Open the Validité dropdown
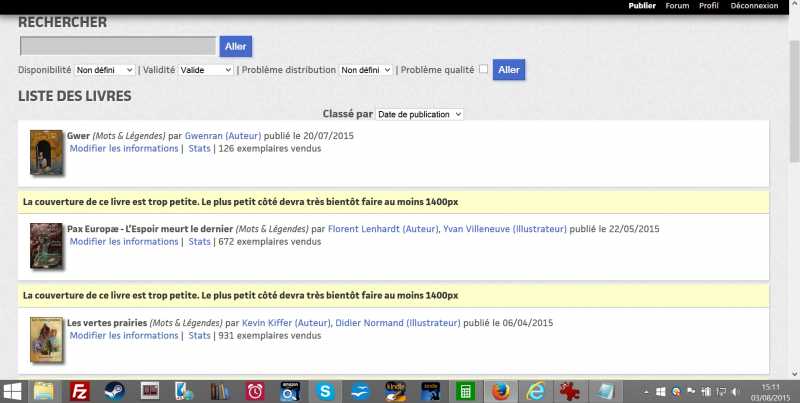This screenshot has height=403, width=800. coord(205,70)
